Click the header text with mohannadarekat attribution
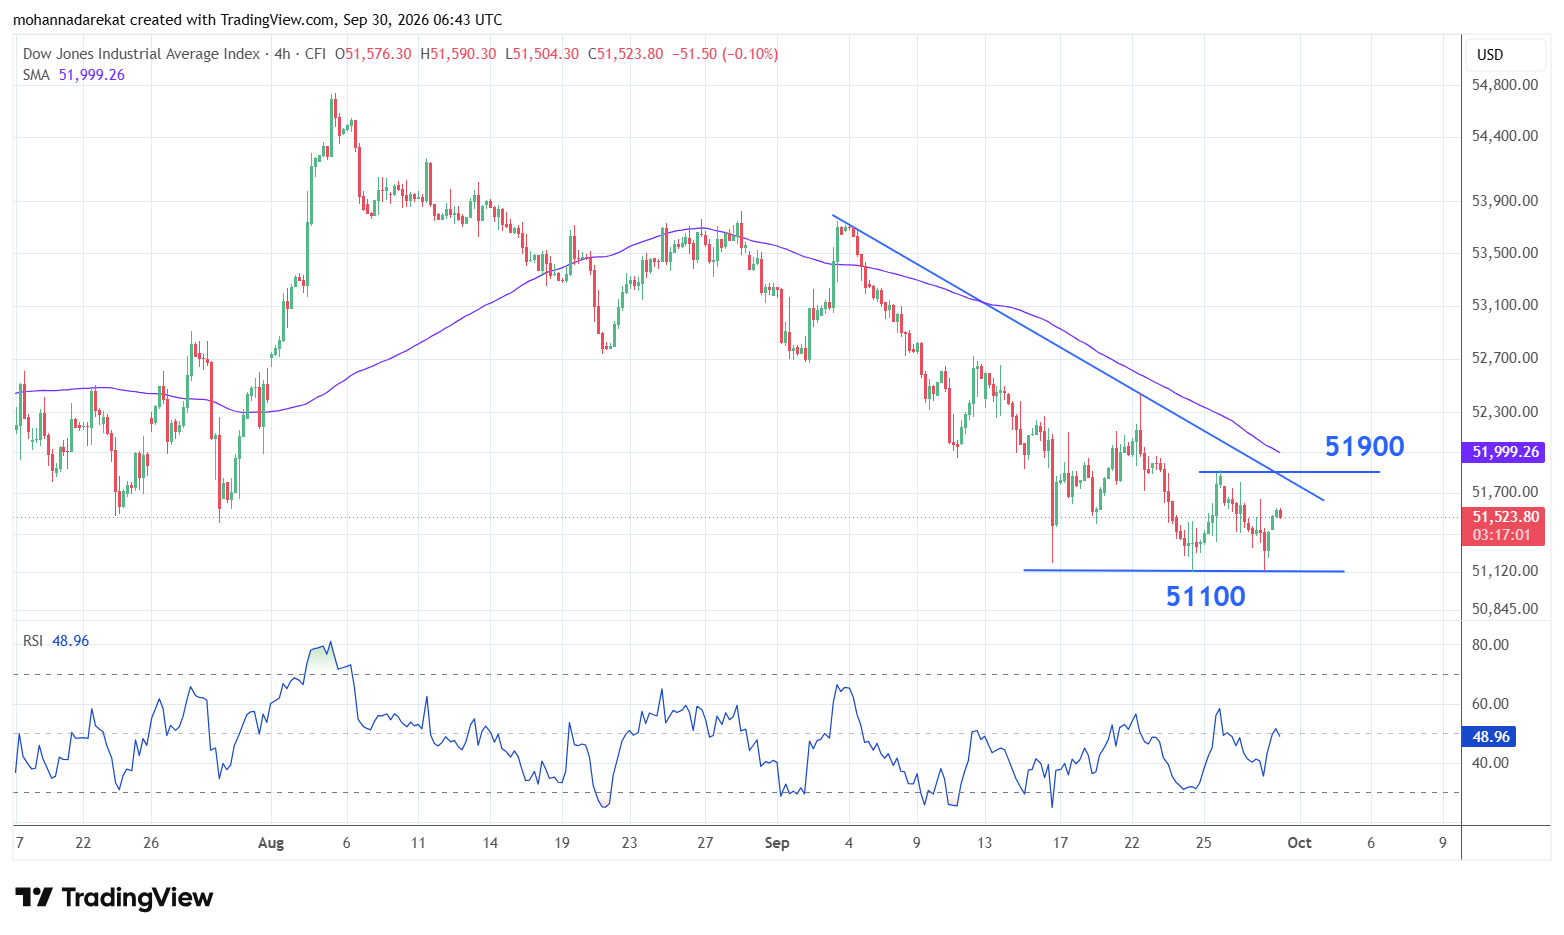The image size is (1564, 935). pyautogui.click(x=257, y=20)
